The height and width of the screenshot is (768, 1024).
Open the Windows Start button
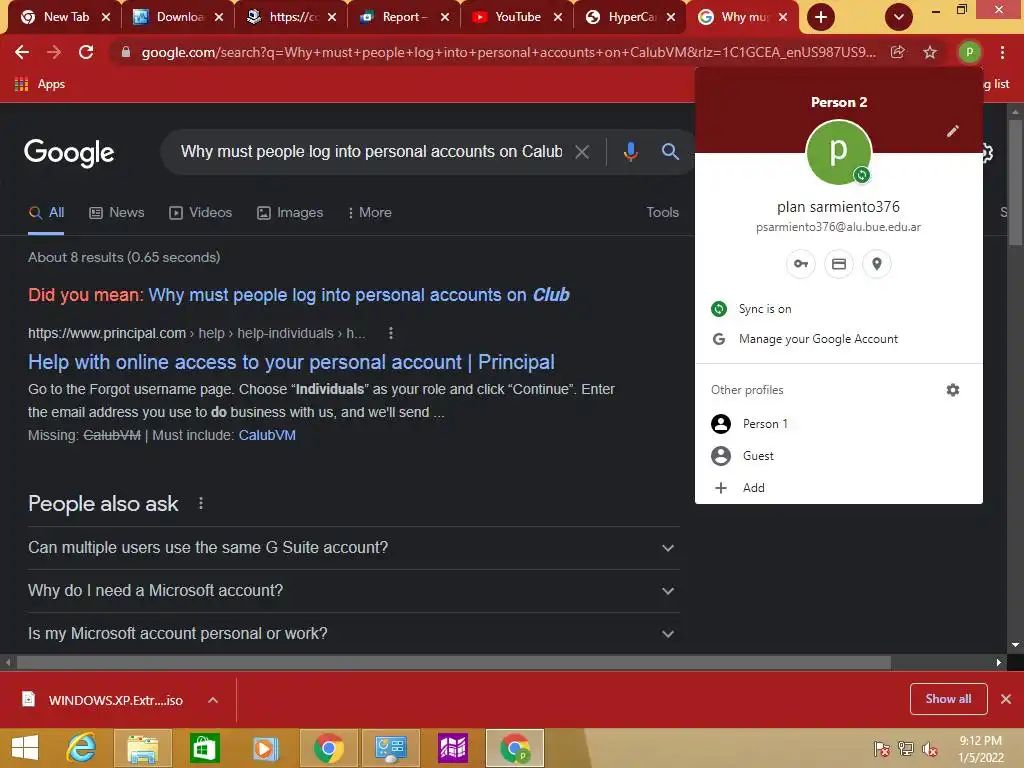click(25, 748)
